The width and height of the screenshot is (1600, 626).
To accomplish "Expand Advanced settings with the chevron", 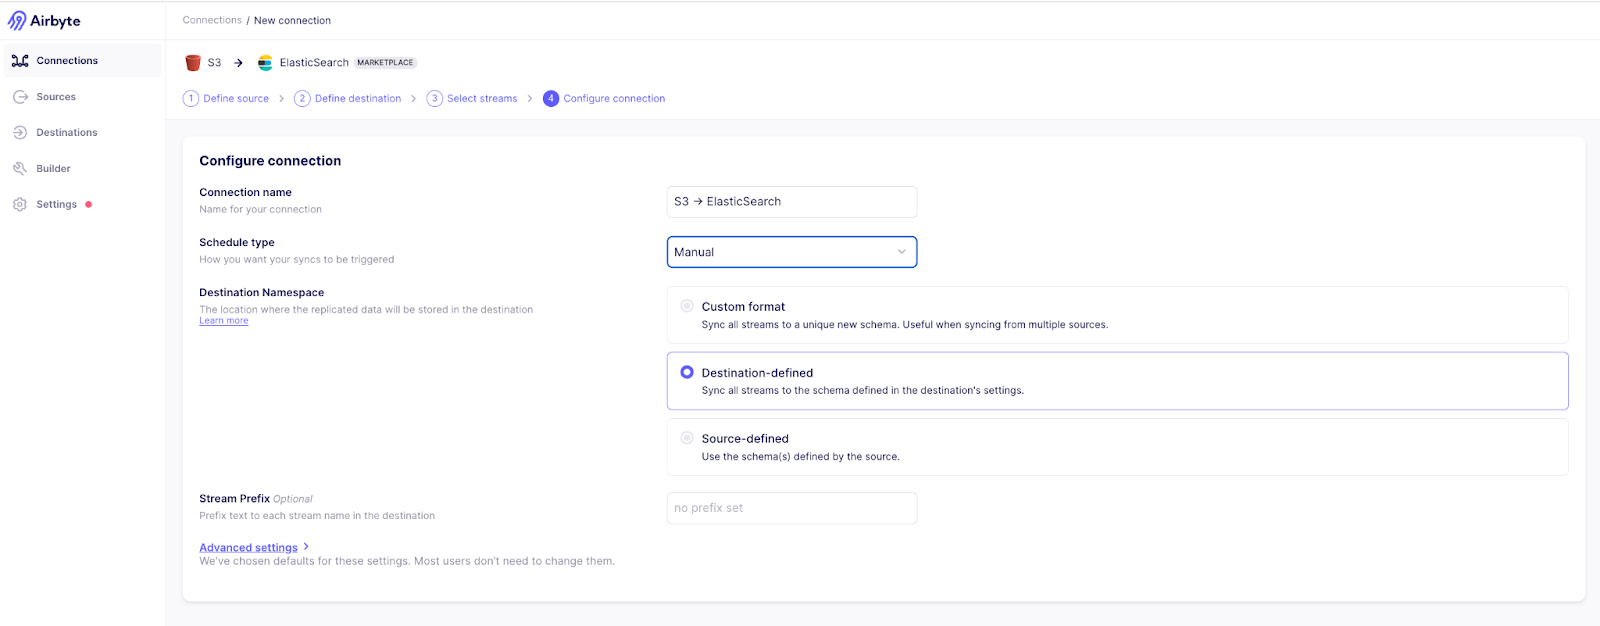I will [x=306, y=547].
